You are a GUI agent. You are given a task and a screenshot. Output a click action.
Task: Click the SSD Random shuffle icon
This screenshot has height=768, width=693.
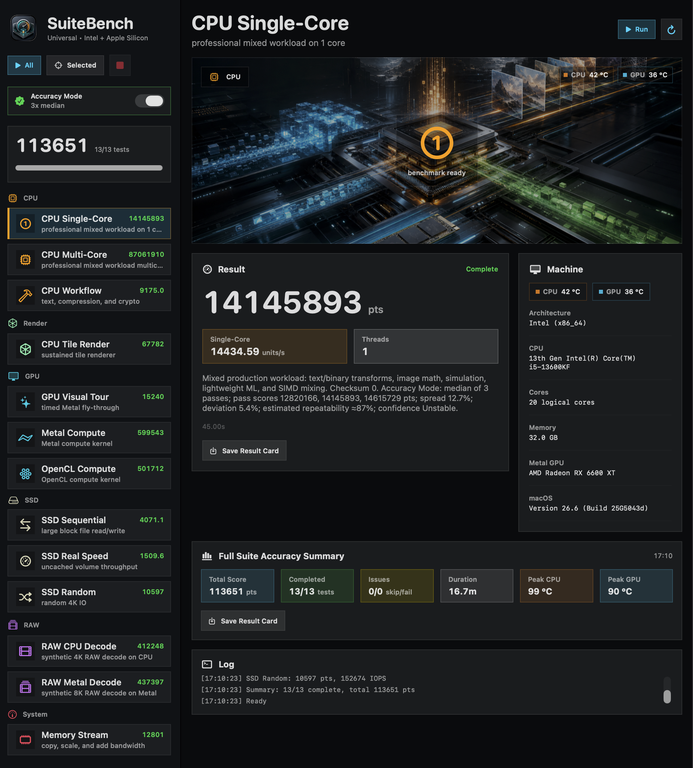tap(25, 597)
